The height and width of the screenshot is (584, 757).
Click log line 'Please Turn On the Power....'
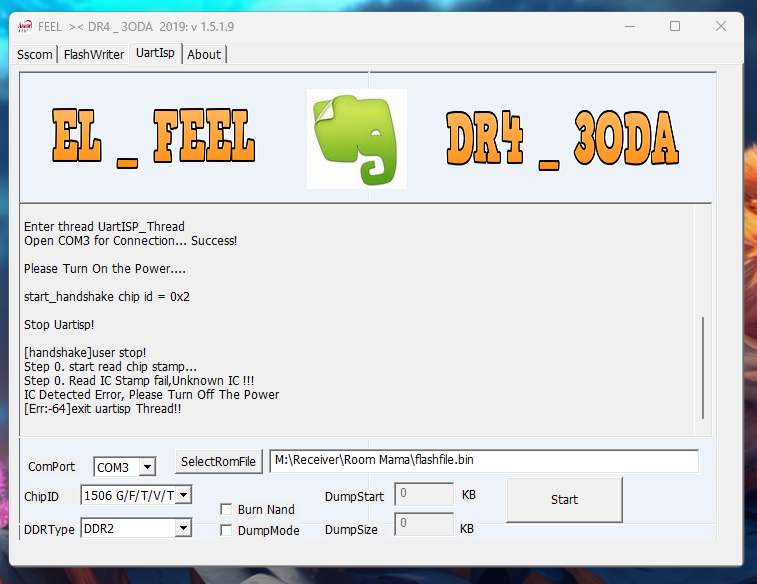click(x=105, y=269)
